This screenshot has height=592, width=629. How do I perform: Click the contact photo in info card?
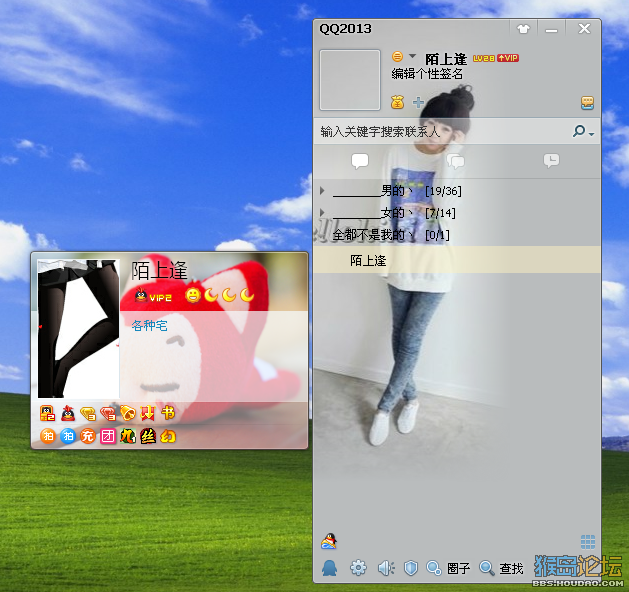79,328
